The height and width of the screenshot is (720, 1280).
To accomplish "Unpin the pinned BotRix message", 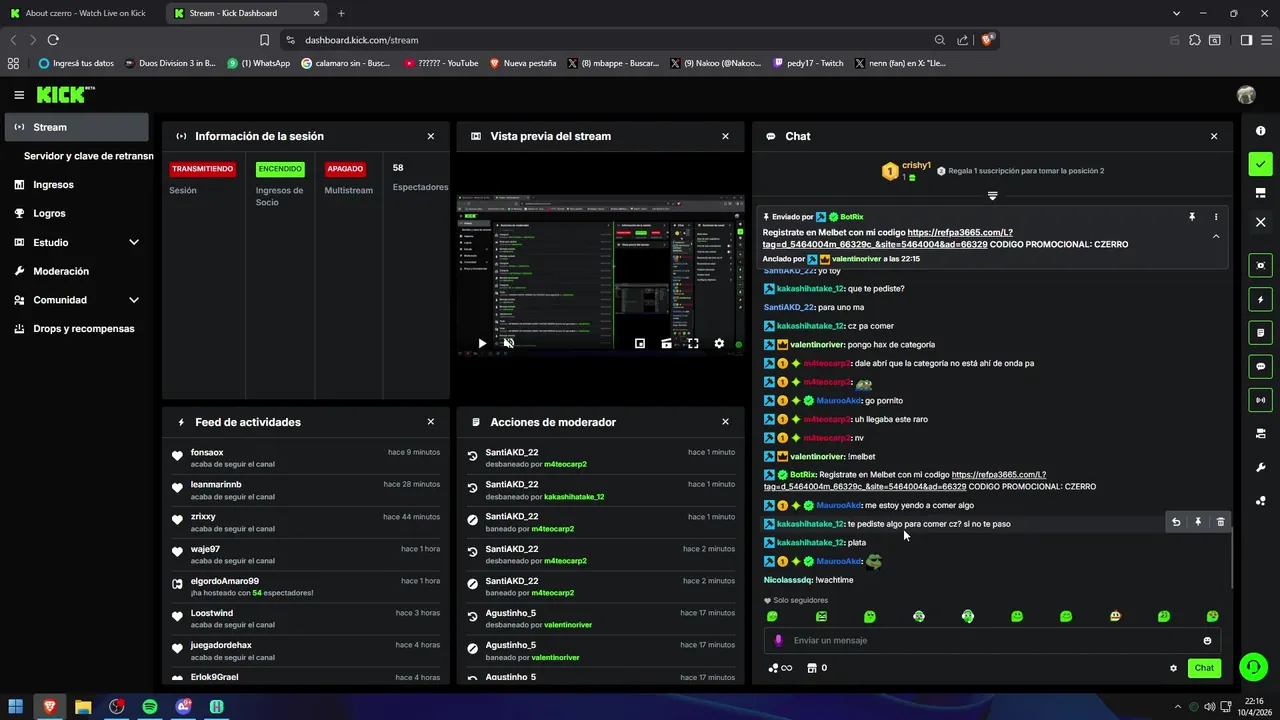I will click(1192, 217).
